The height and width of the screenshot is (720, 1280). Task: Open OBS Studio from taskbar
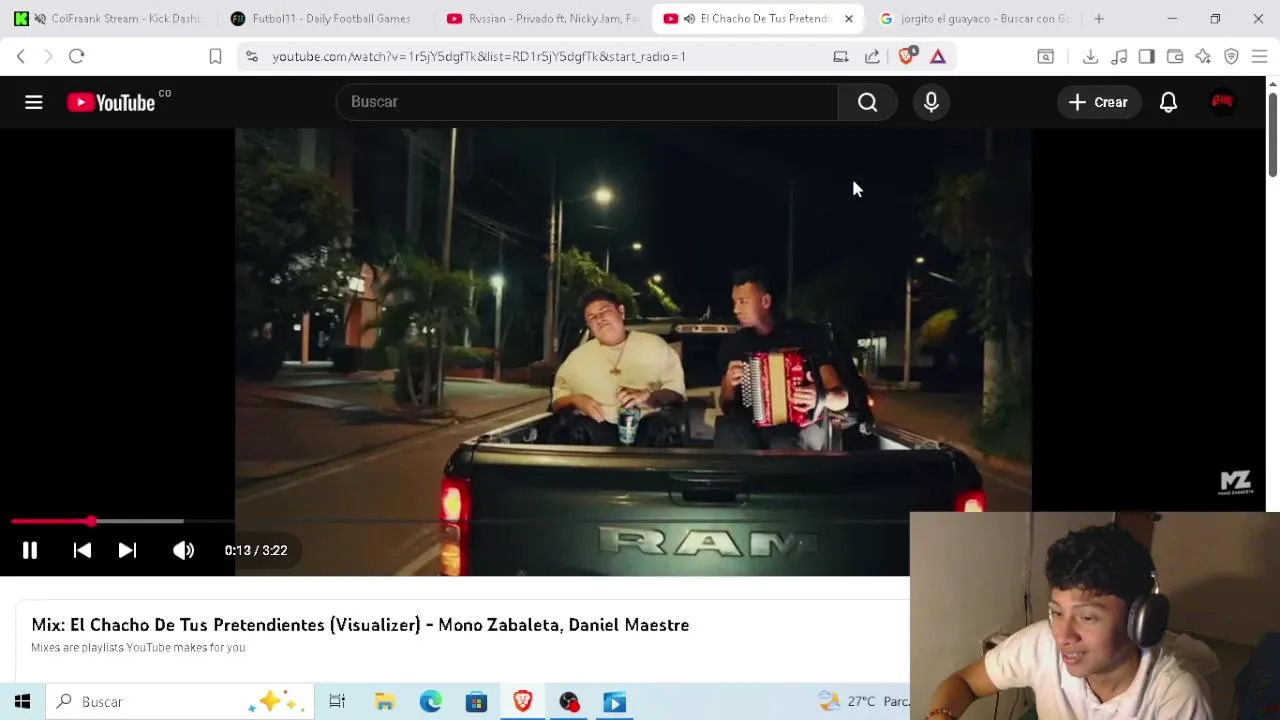pyautogui.click(x=569, y=702)
